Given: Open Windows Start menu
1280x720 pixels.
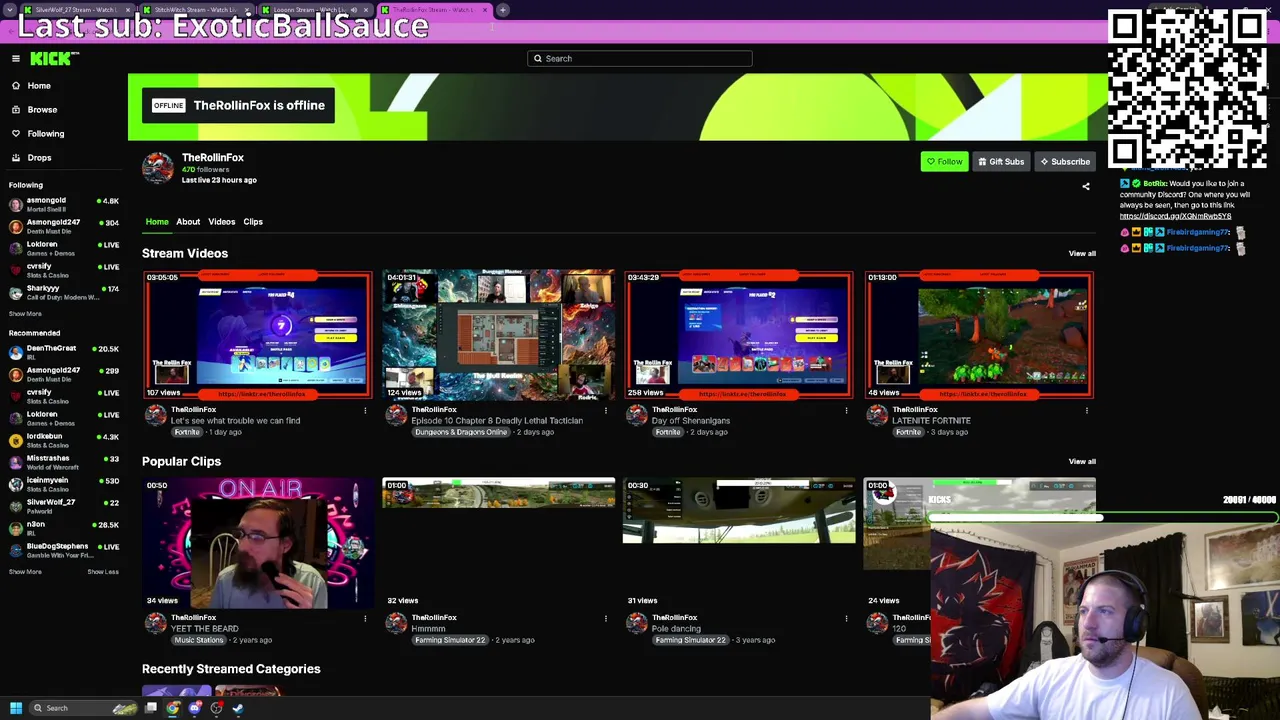Looking at the screenshot, I should [15, 708].
